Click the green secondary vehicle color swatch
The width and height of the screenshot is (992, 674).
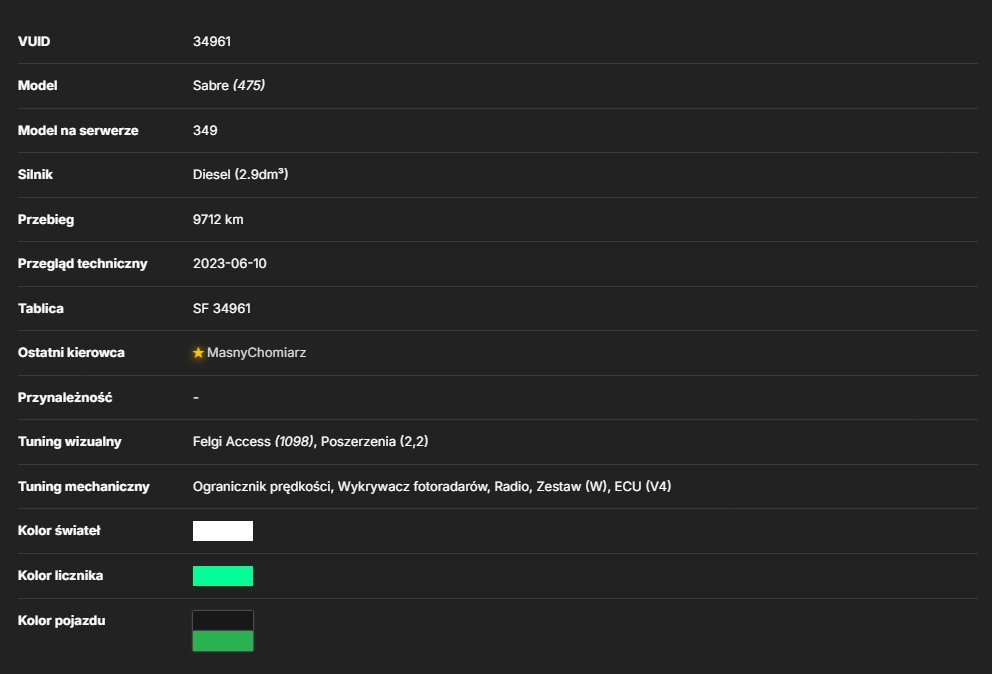point(223,641)
